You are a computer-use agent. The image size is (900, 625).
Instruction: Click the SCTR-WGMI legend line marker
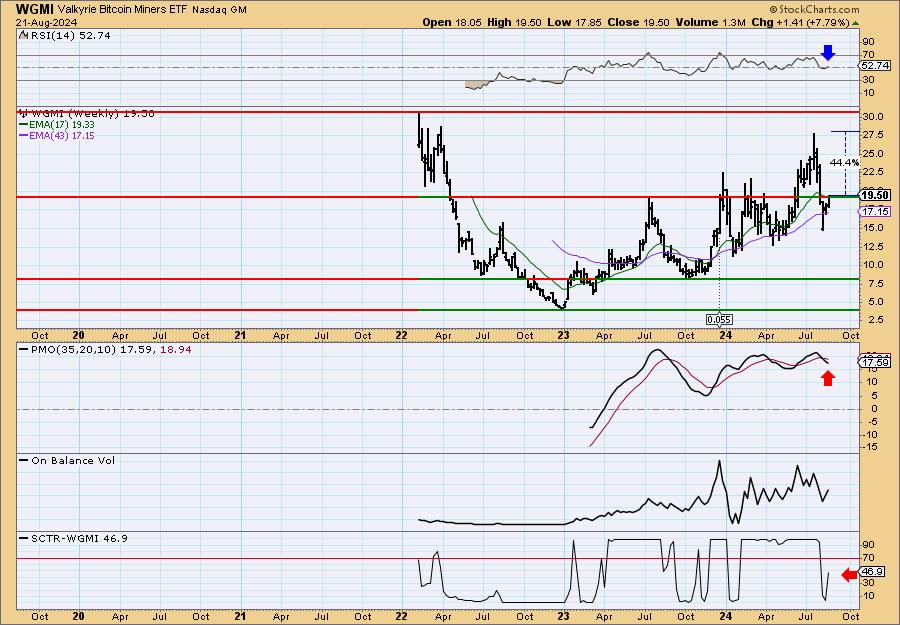(24, 538)
